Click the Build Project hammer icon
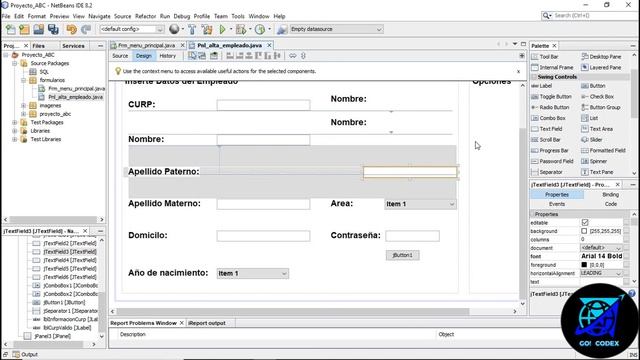The width and height of the screenshot is (640, 360). coord(192,29)
